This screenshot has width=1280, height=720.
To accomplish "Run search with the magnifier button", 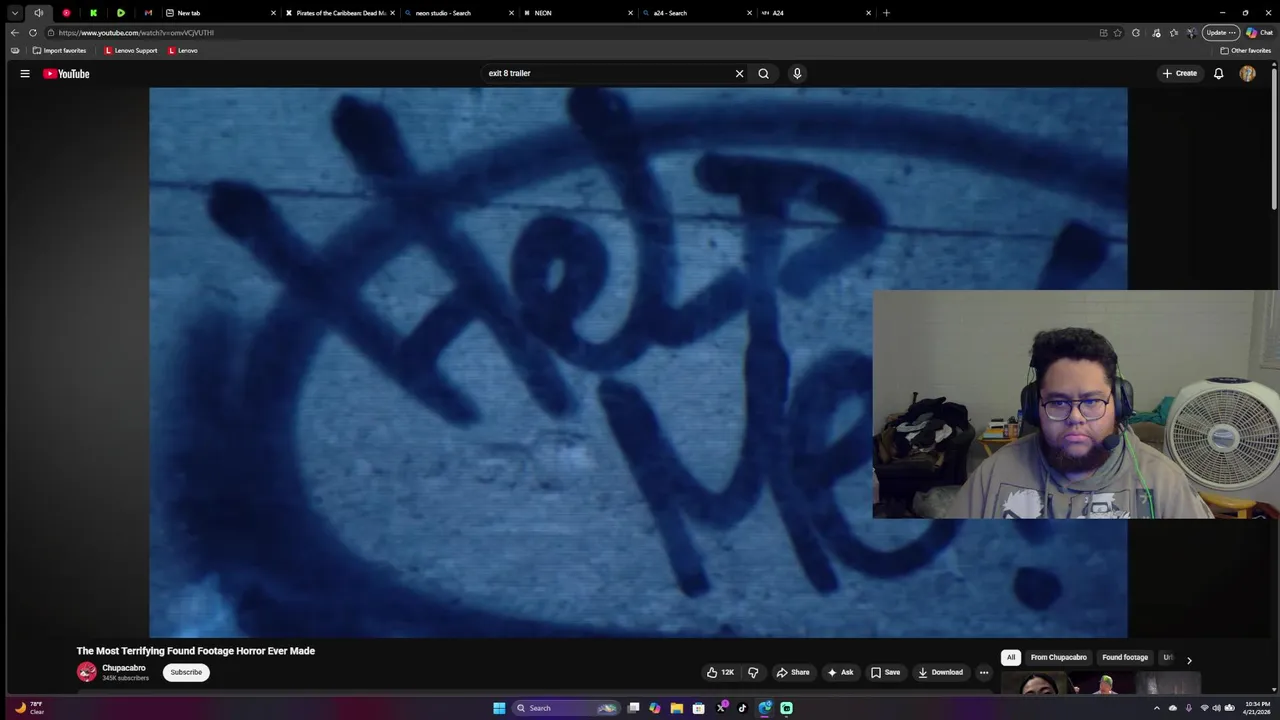I will click(763, 73).
